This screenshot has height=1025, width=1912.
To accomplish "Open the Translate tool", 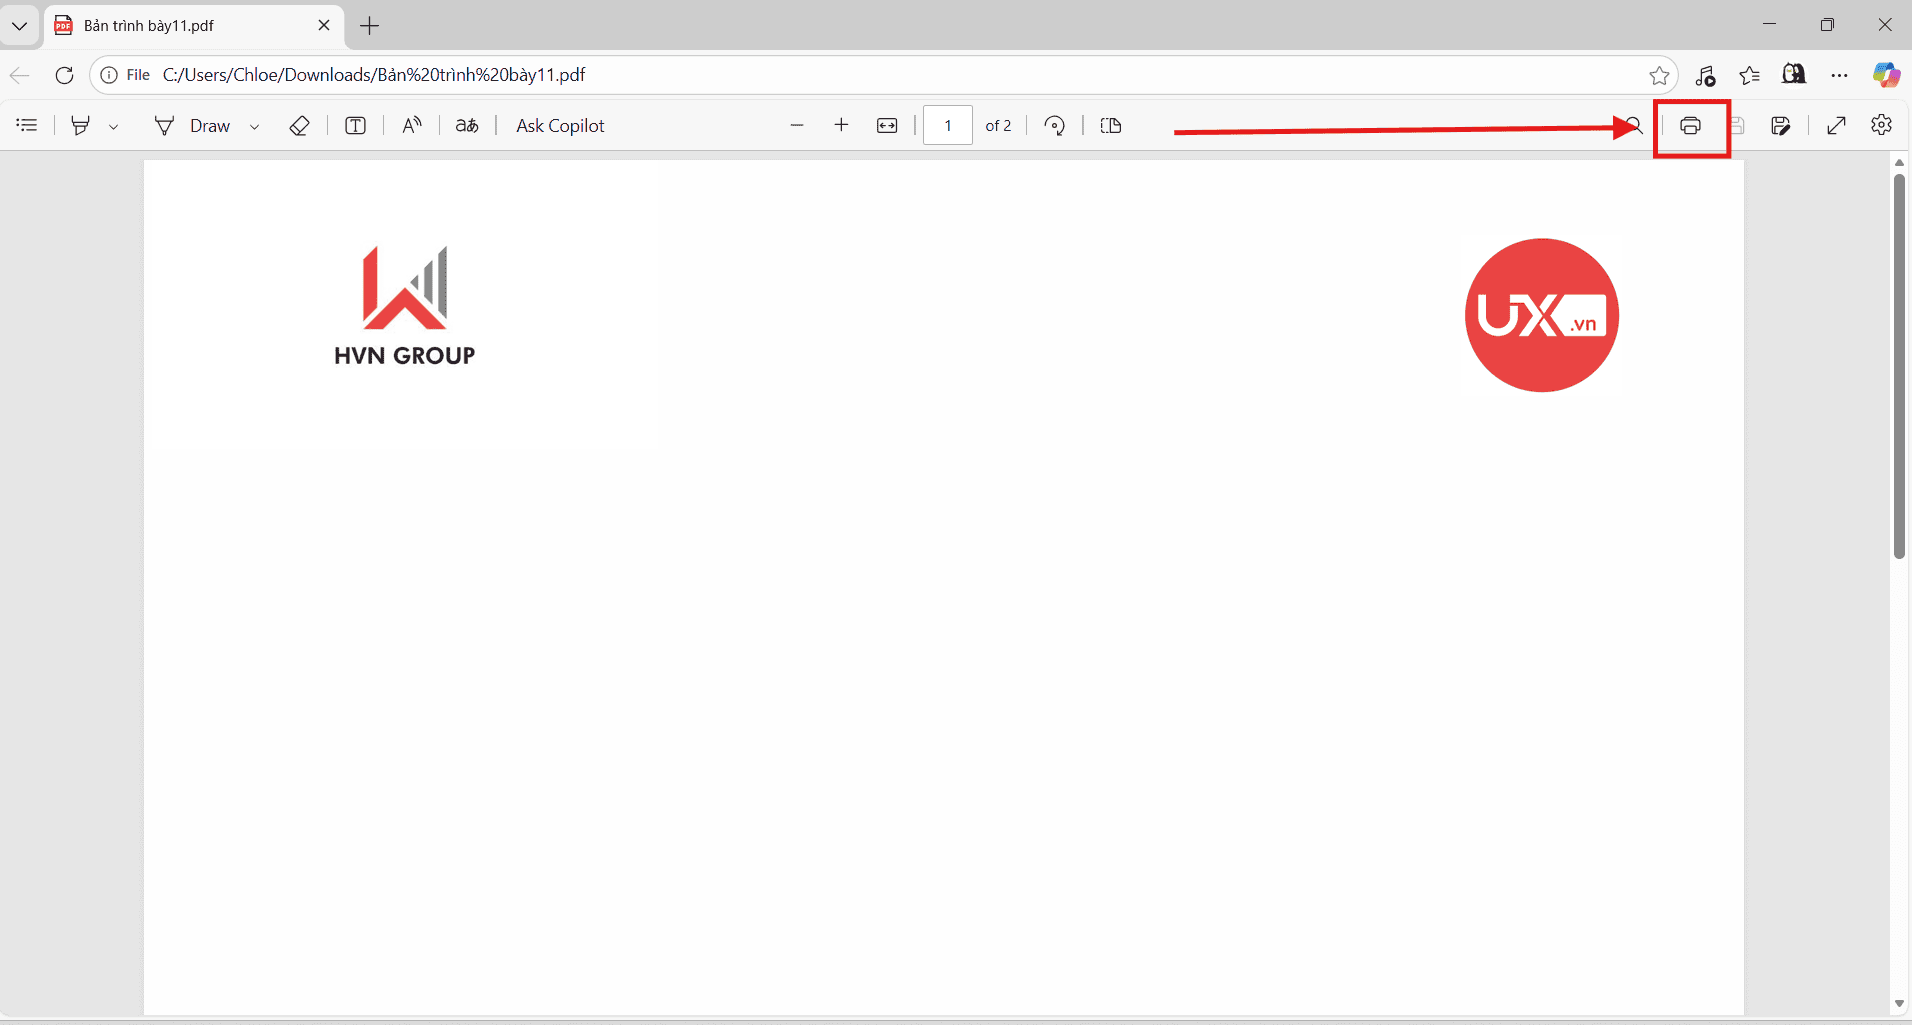I will point(467,125).
